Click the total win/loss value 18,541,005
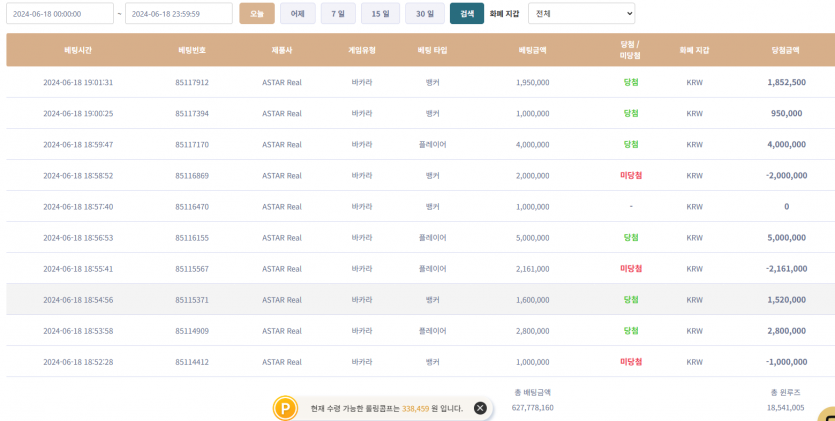The image size is (835, 421). [787, 408]
